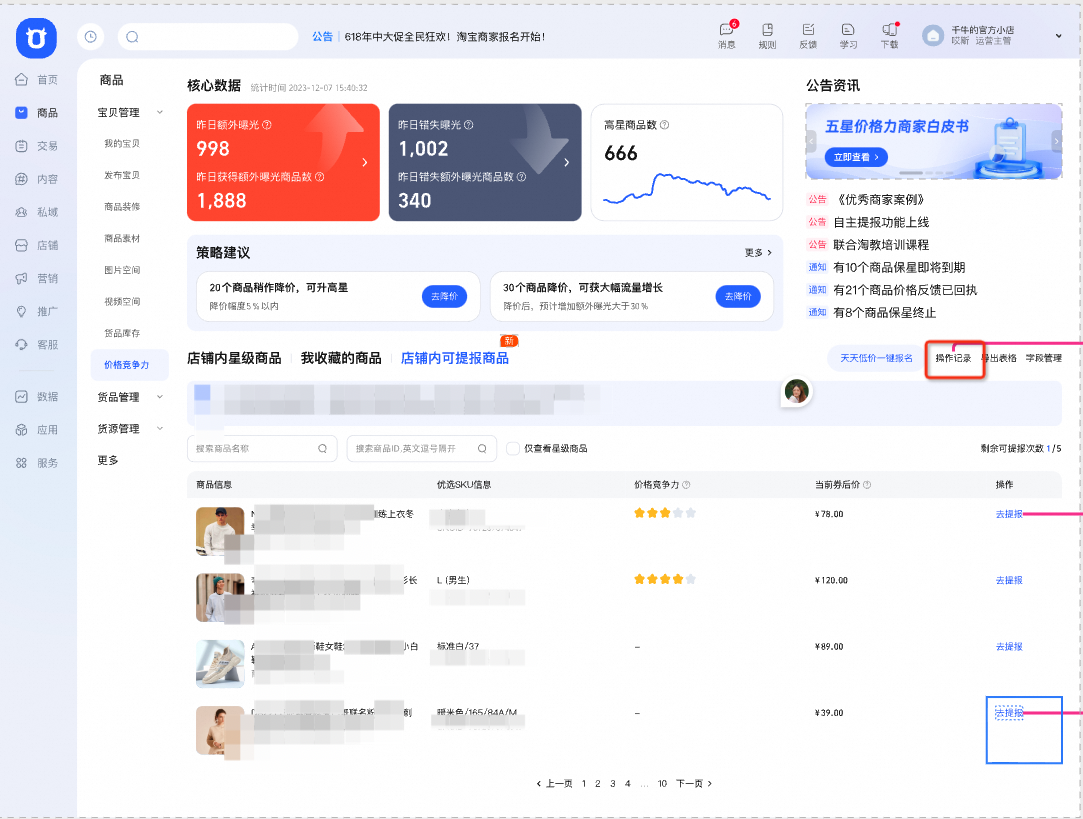Go to next banner slide arrow
Image resolution: width=1083 pixels, height=819 pixels.
(1055, 141)
